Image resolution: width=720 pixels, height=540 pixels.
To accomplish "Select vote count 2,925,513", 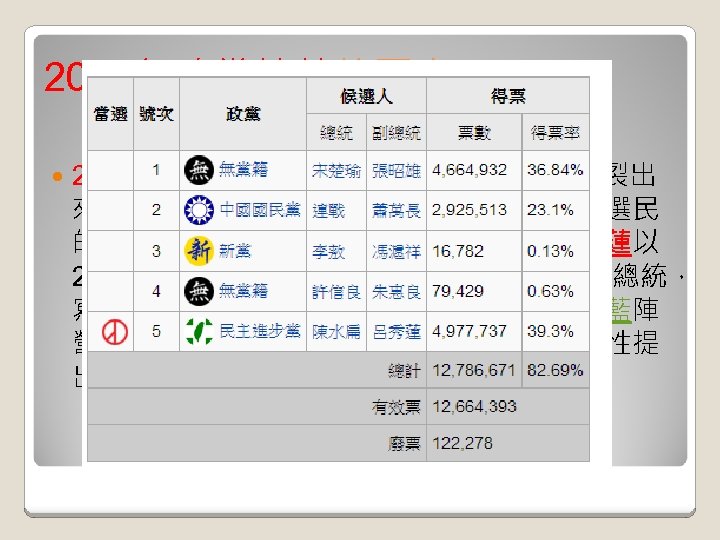I will point(469,210).
